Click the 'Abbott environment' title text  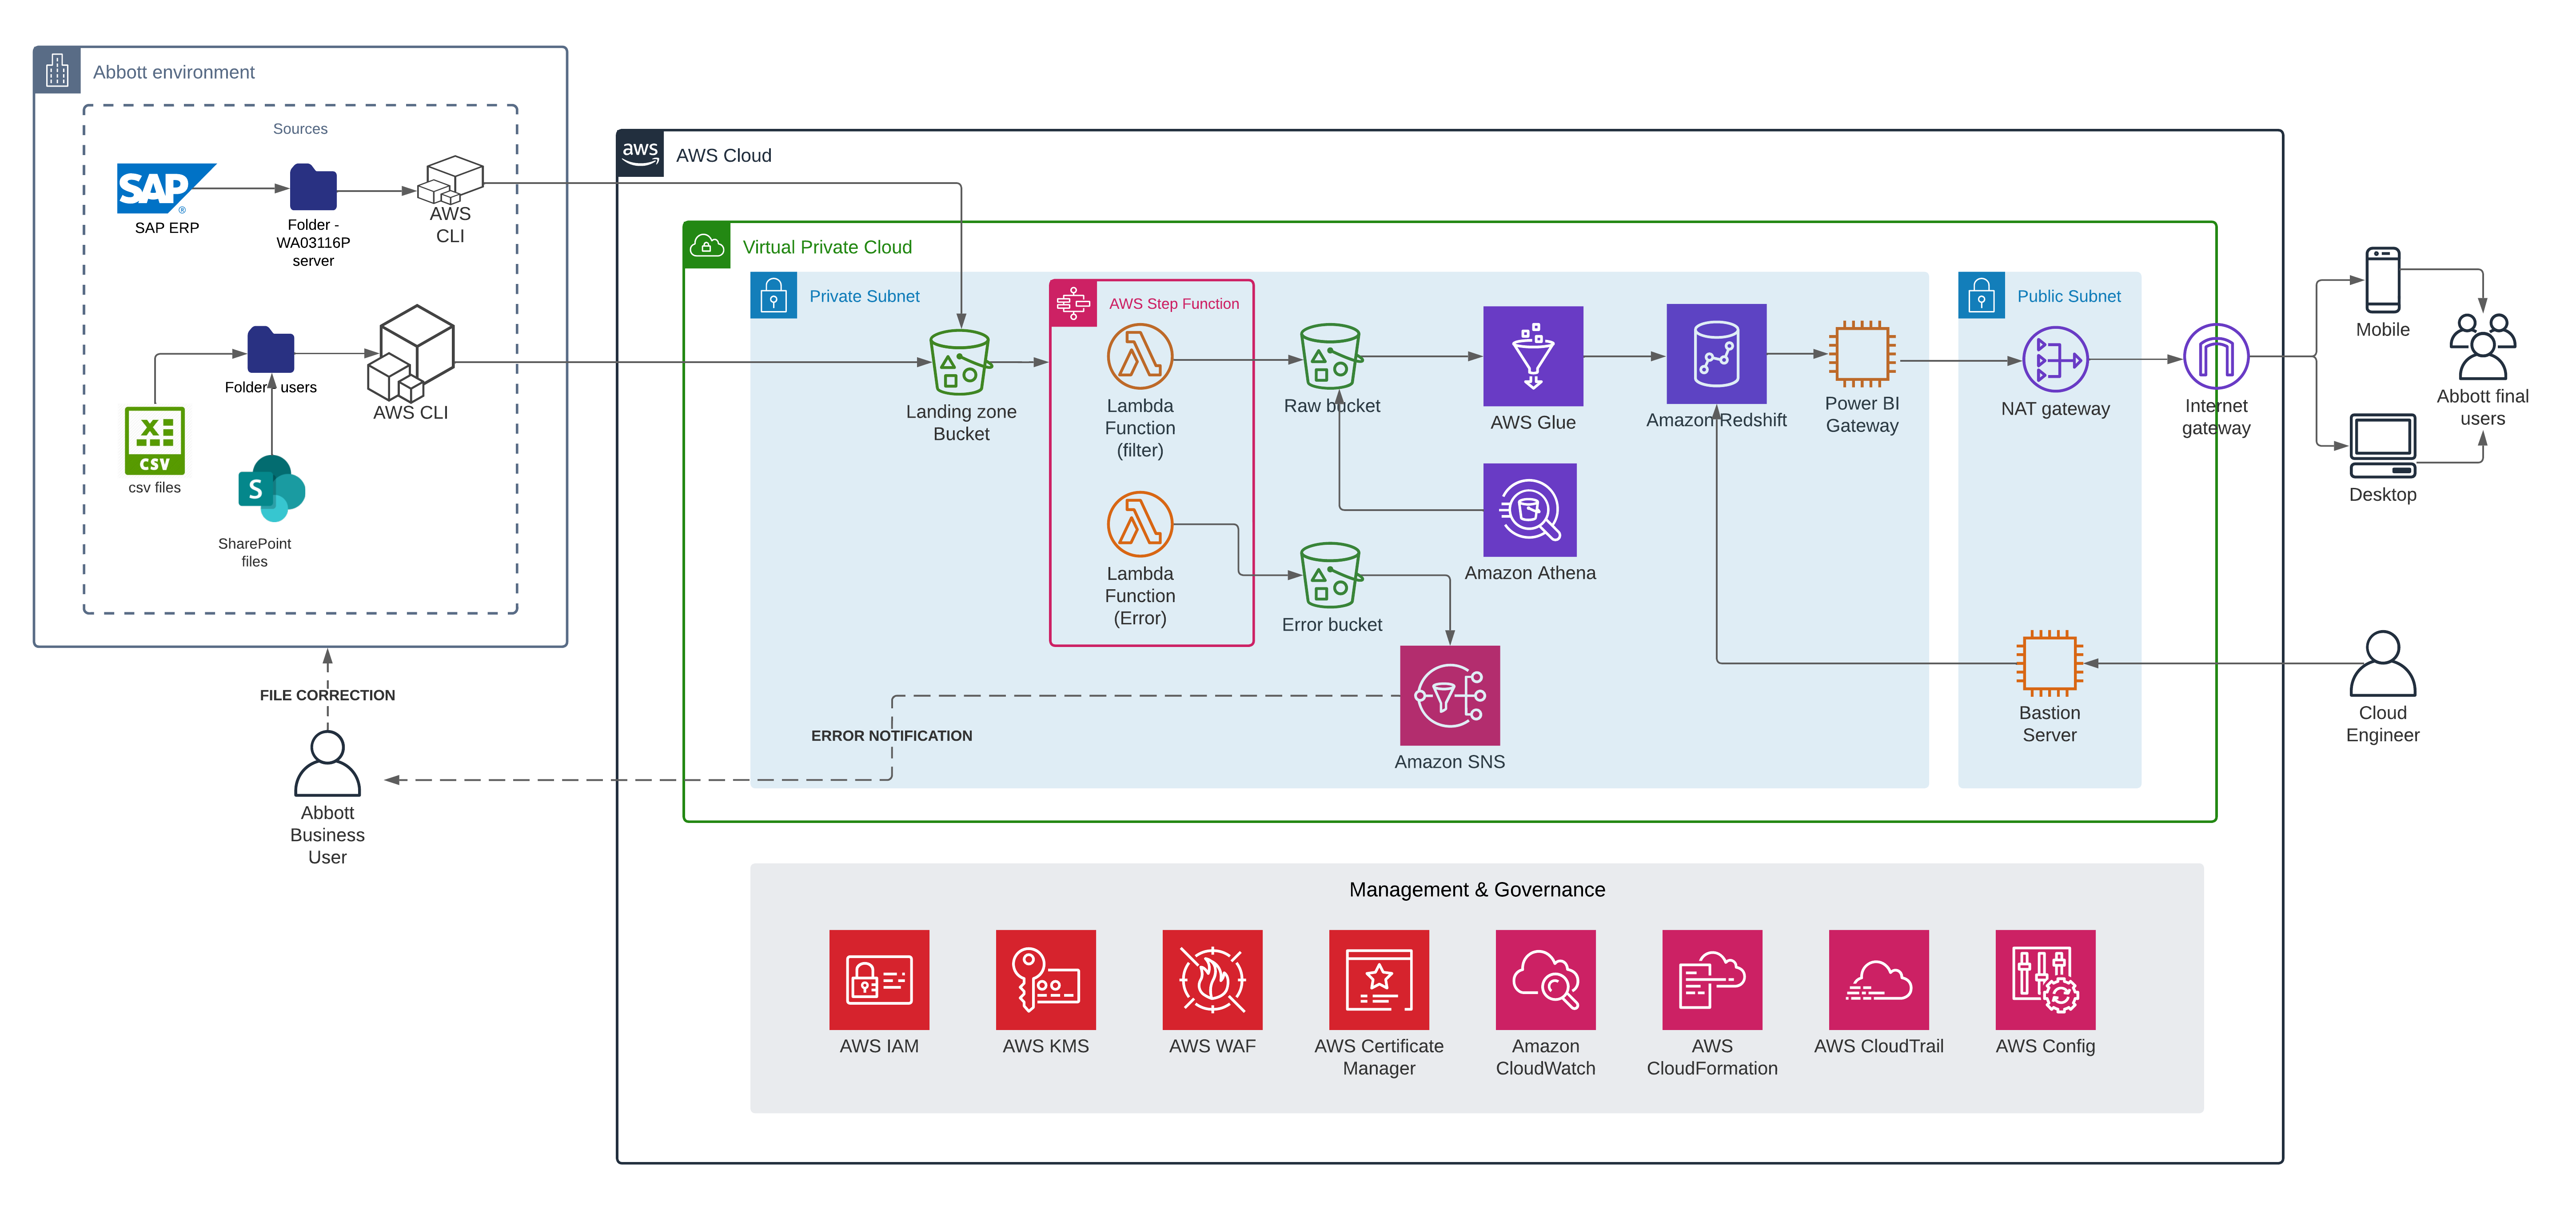click(174, 72)
